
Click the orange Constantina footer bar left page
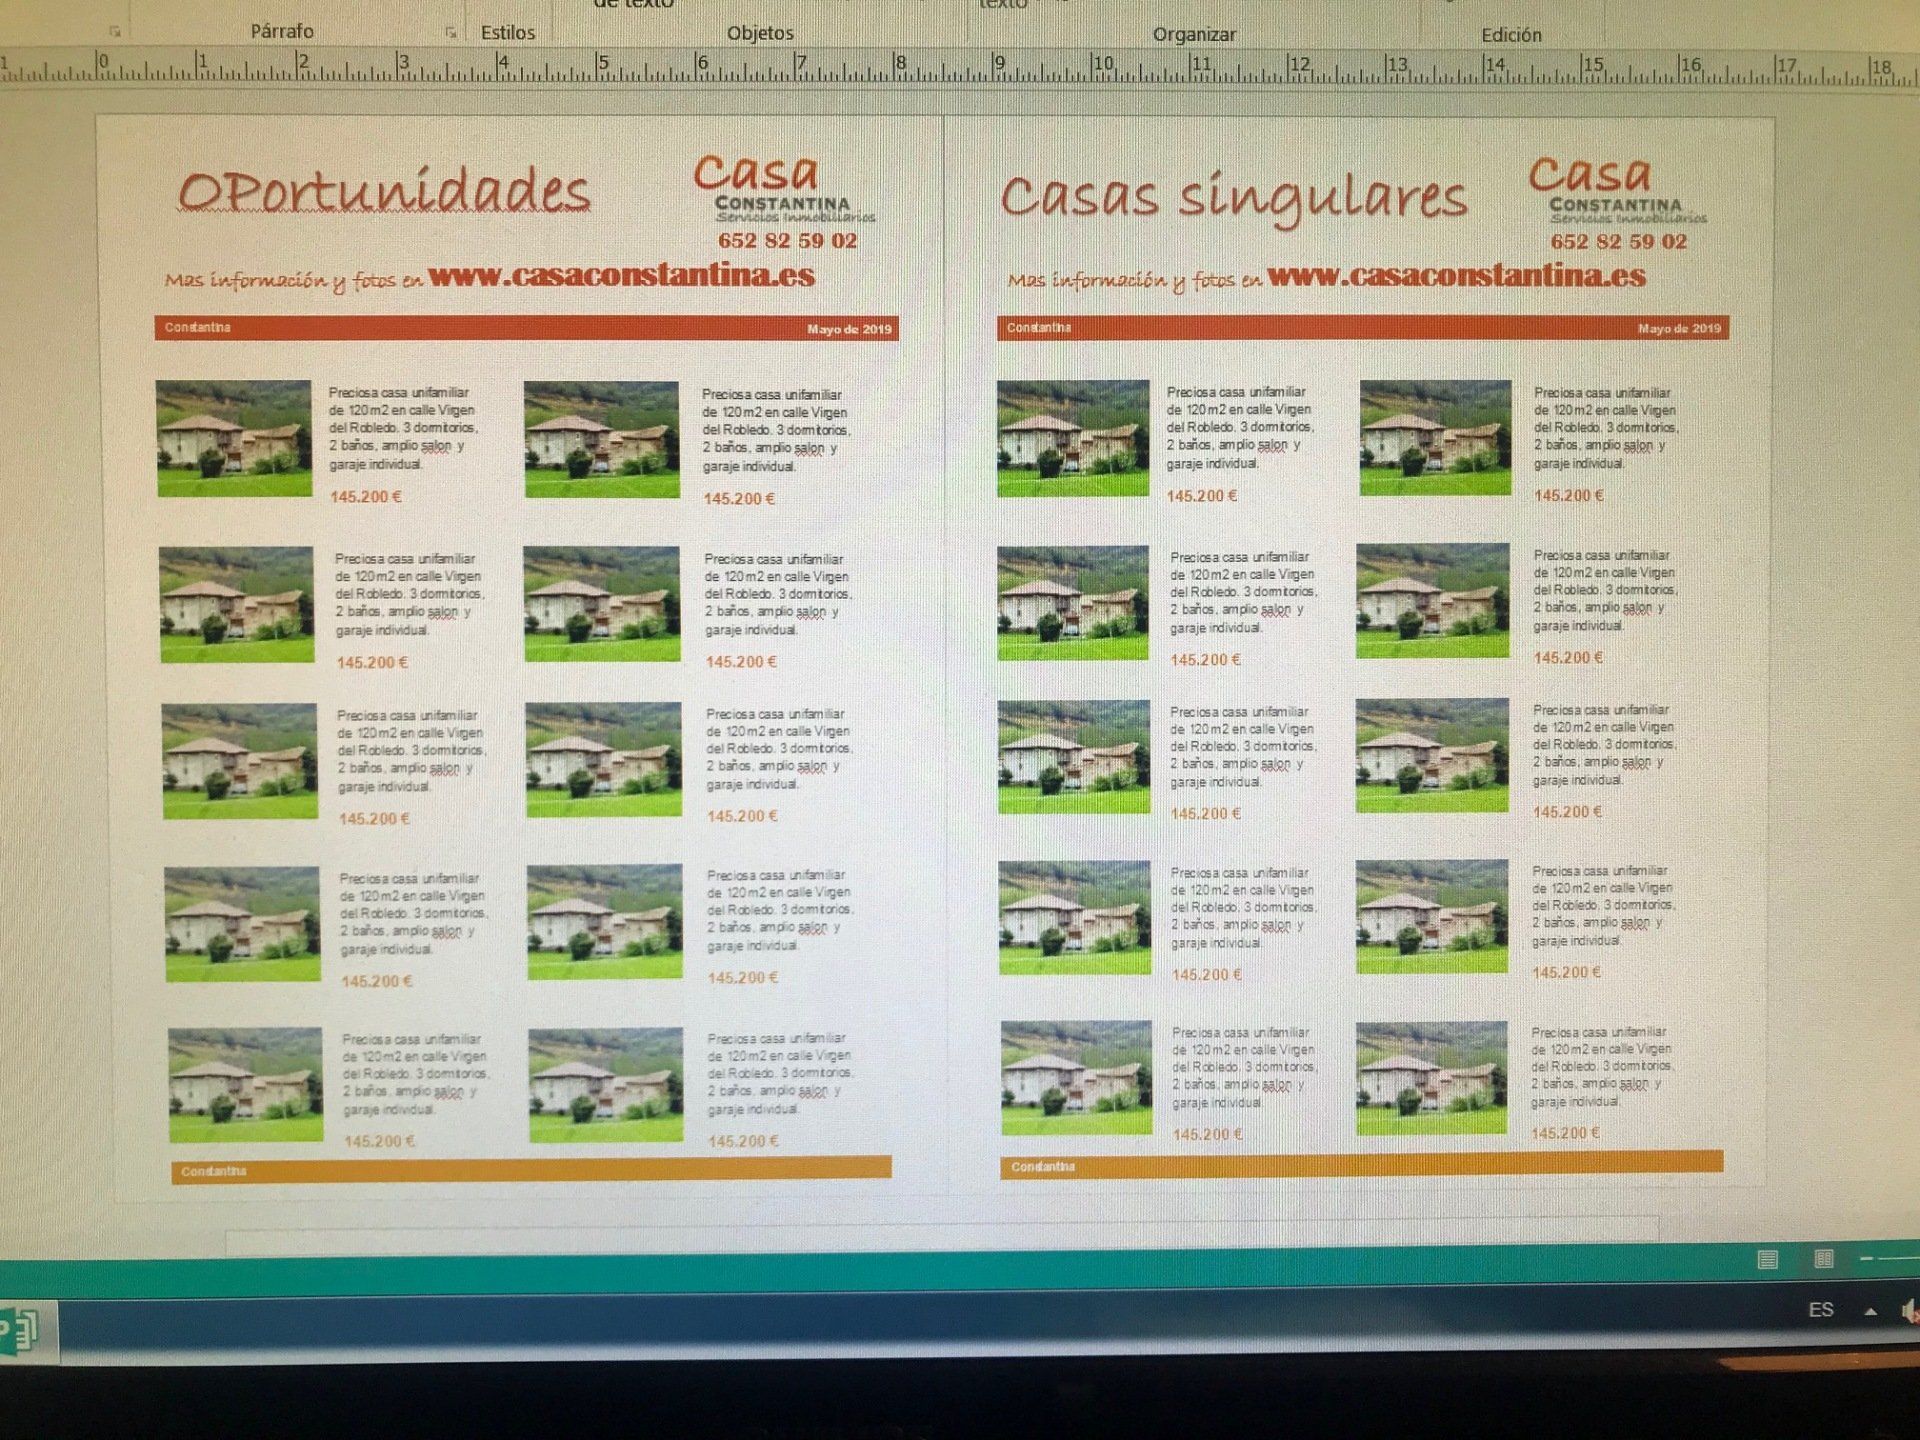pos(530,1170)
